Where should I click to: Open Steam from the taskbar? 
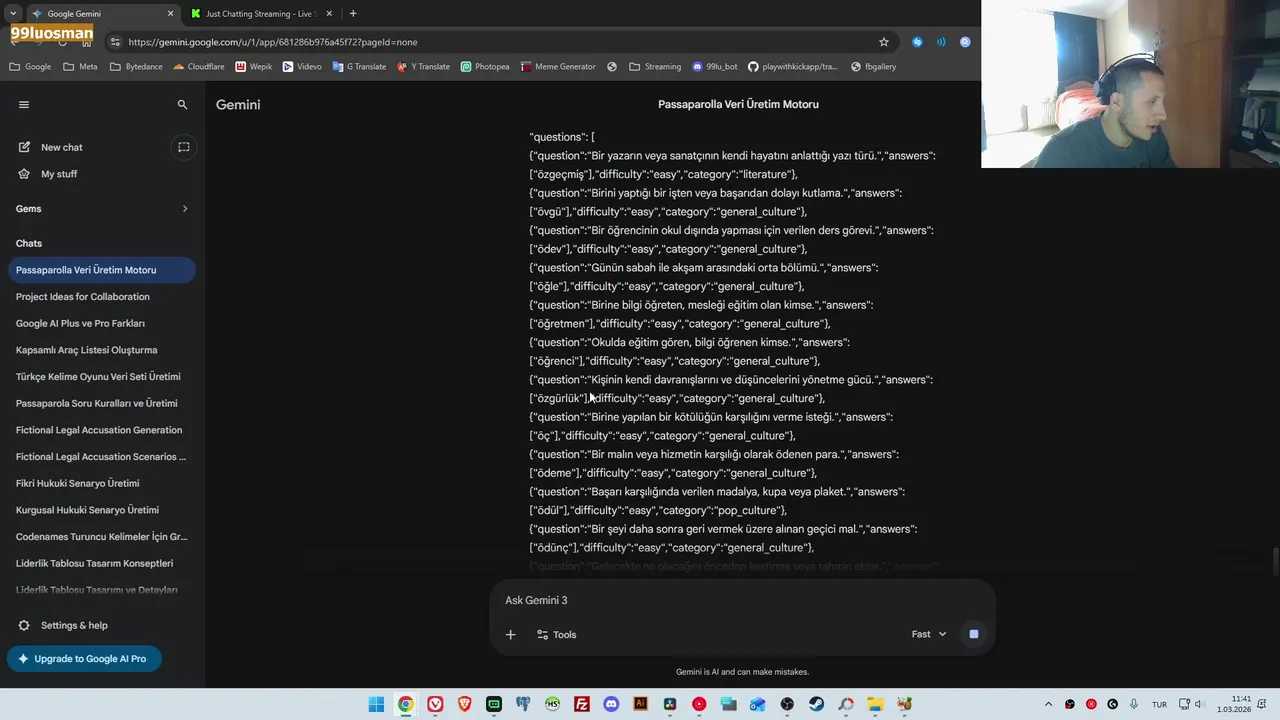coord(817,704)
